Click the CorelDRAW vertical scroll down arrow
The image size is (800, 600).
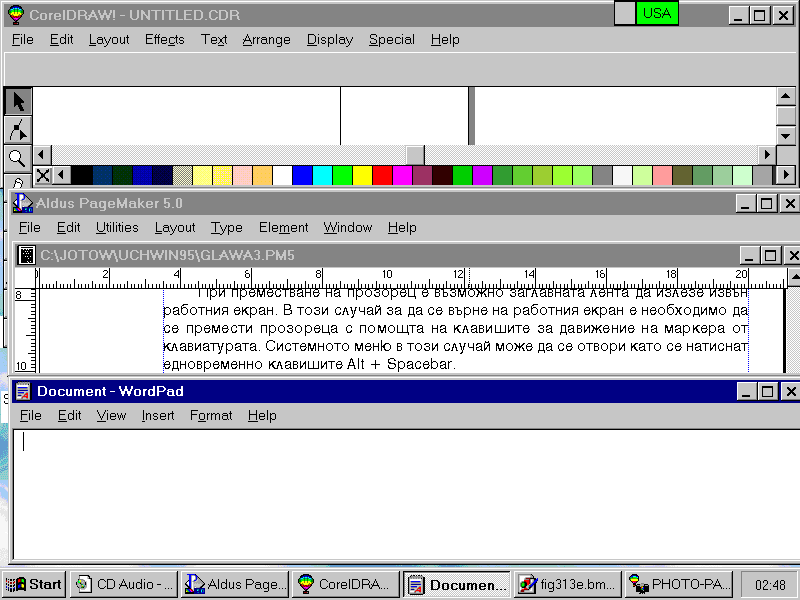tap(786, 135)
